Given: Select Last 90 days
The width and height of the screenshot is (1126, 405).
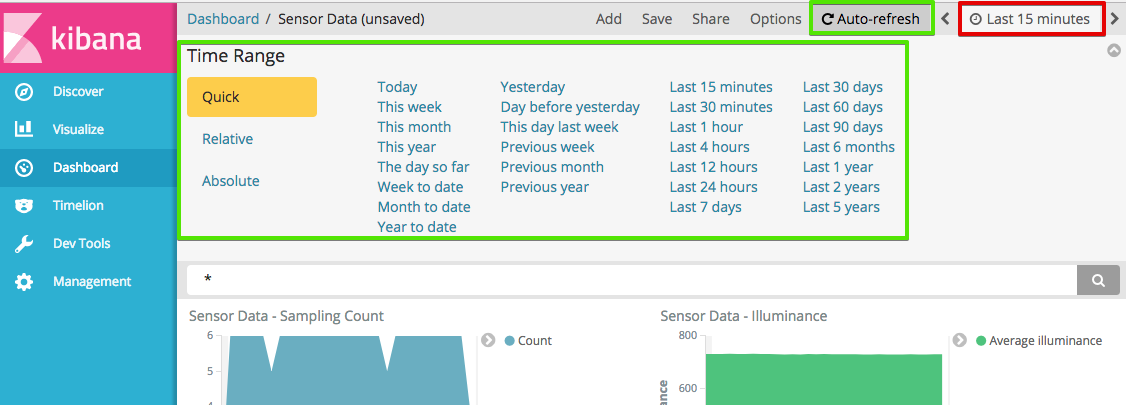Looking at the screenshot, I should click(843, 127).
